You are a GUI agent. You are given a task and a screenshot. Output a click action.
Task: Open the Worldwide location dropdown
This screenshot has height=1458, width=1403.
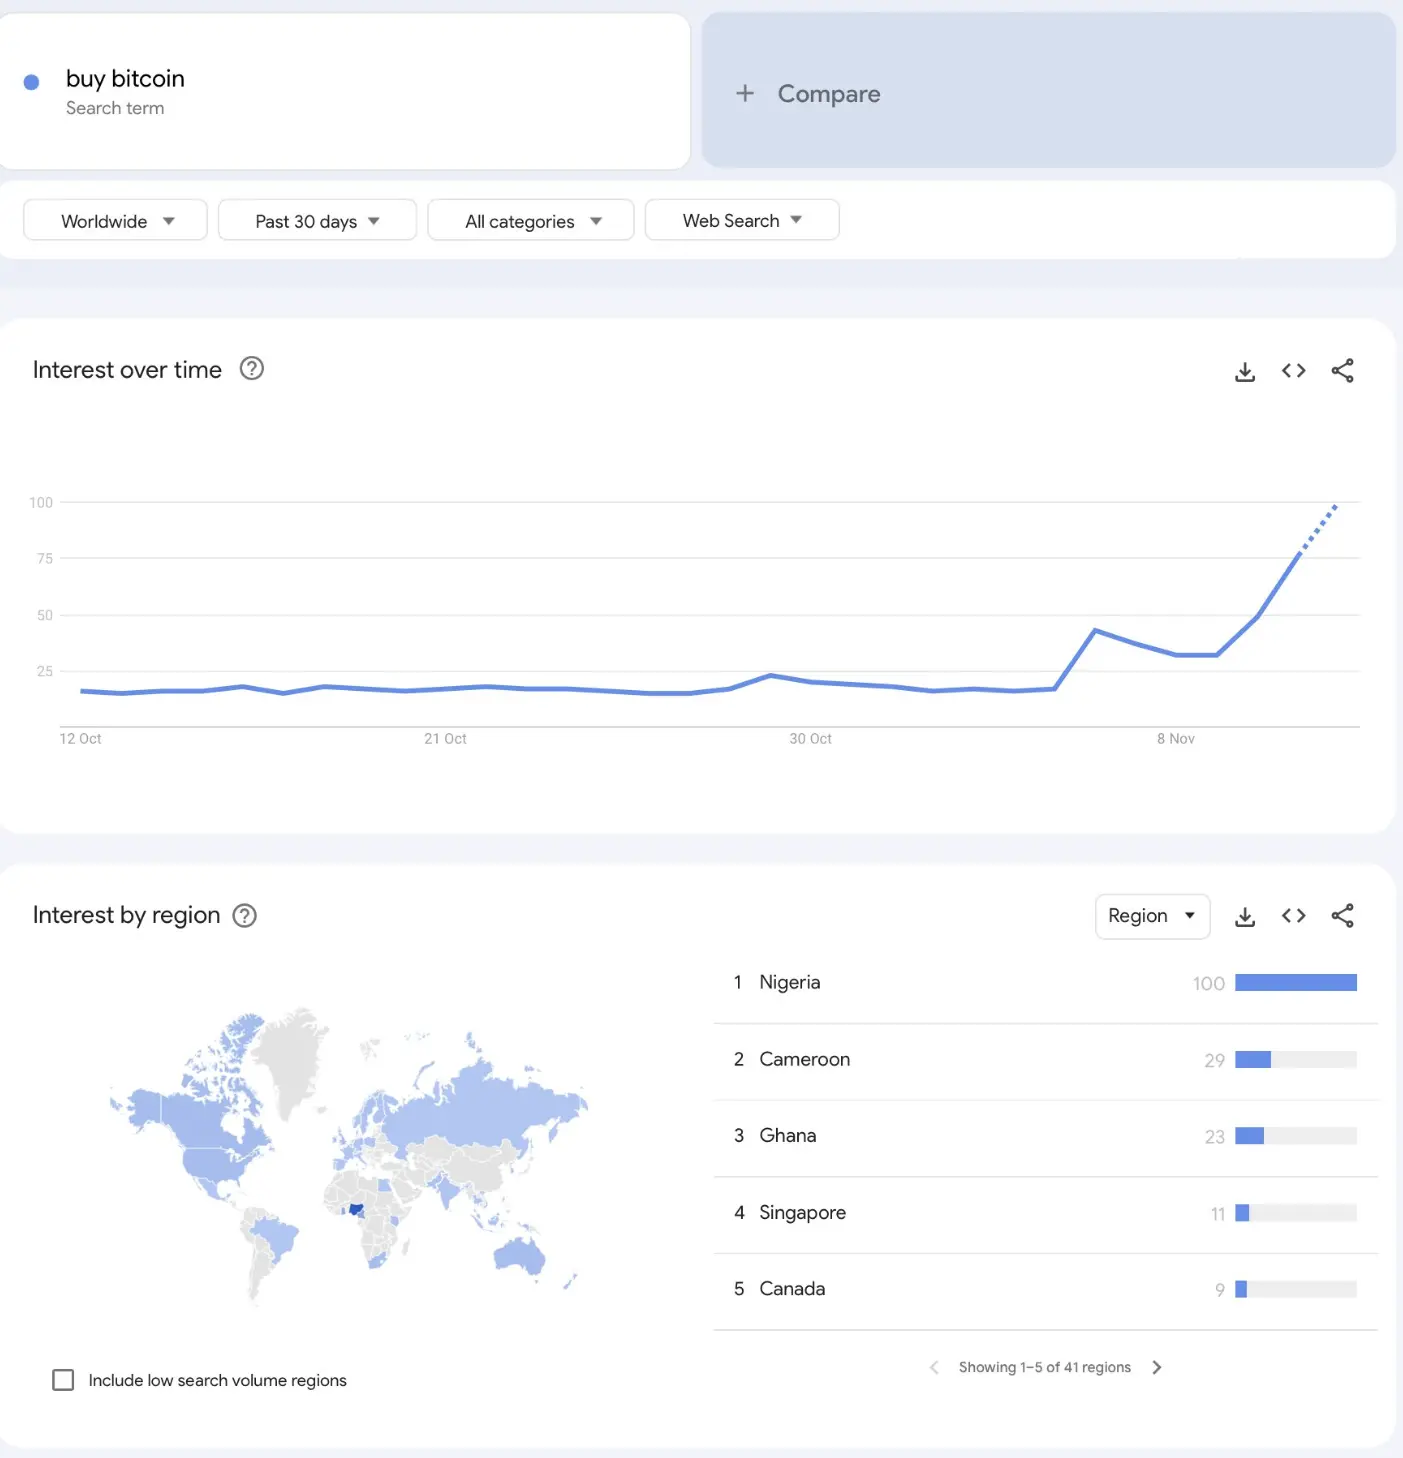(x=115, y=221)
